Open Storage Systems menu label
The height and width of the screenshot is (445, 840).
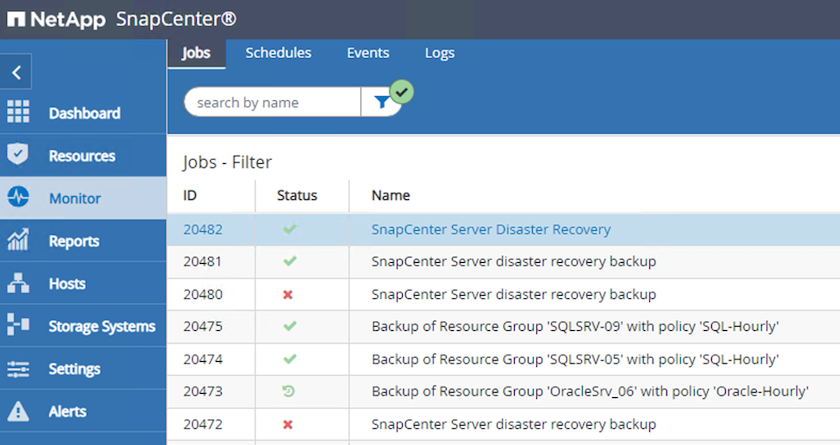pyautogui.click(x=102, y=326)
